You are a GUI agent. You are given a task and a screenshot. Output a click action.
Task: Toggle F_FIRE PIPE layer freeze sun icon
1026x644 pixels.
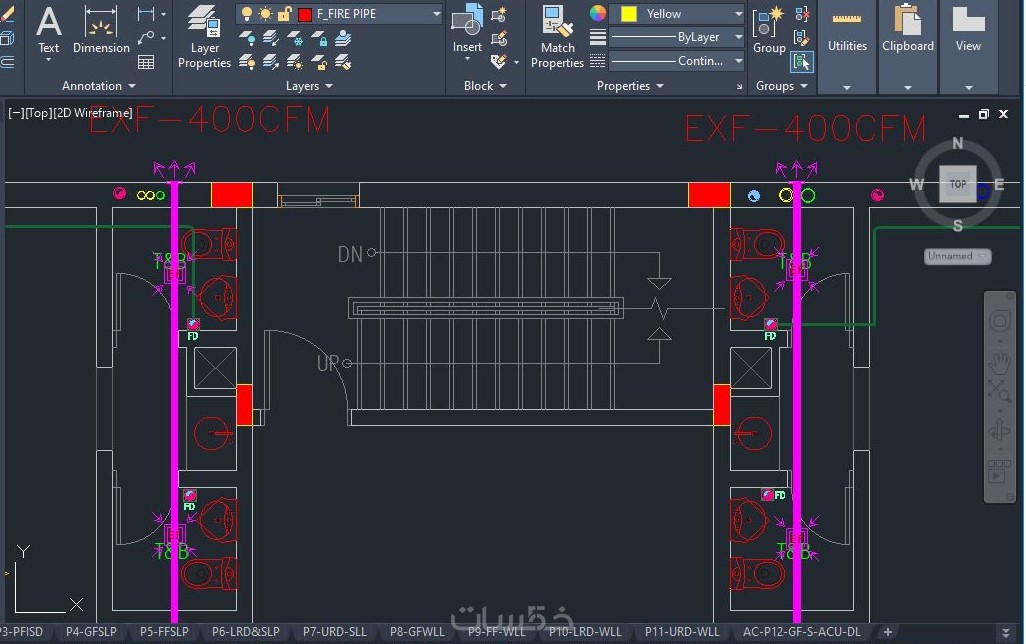265,14
